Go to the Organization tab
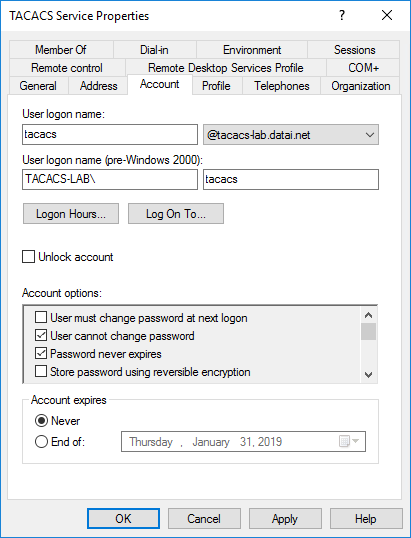The height and width of the screenshot is (538, 411). [360, 86]
